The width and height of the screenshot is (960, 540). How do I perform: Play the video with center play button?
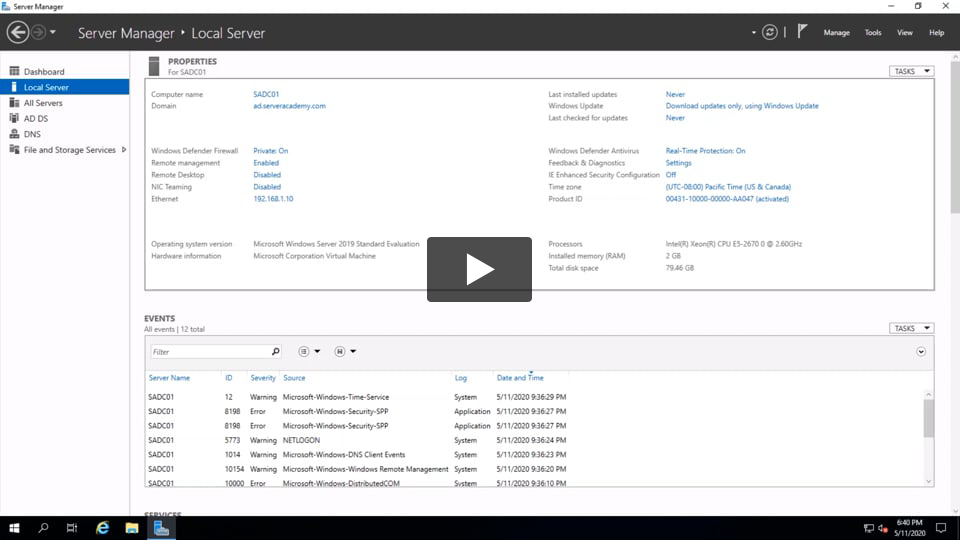tap(479, 269)
